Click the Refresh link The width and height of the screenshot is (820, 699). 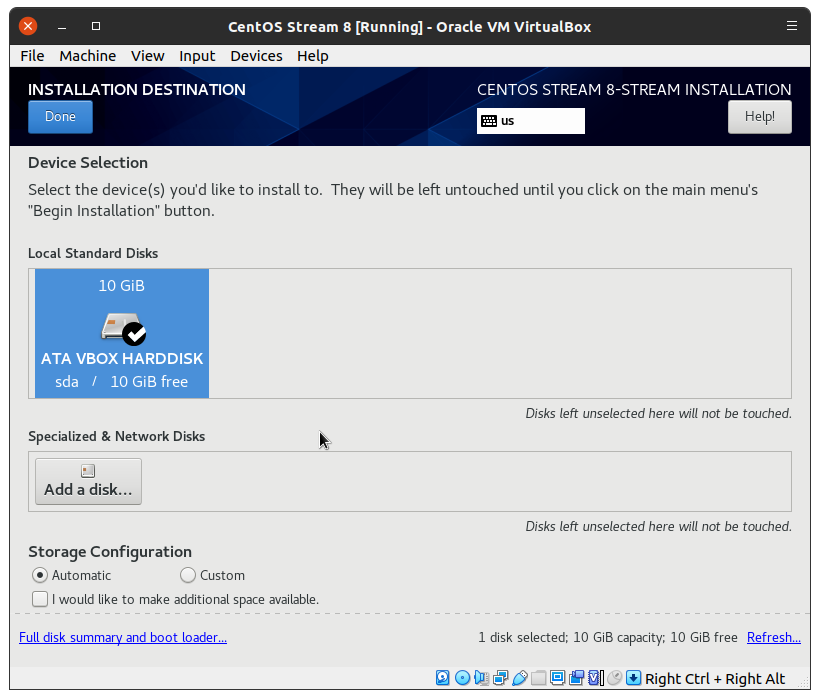click(773, 637)
